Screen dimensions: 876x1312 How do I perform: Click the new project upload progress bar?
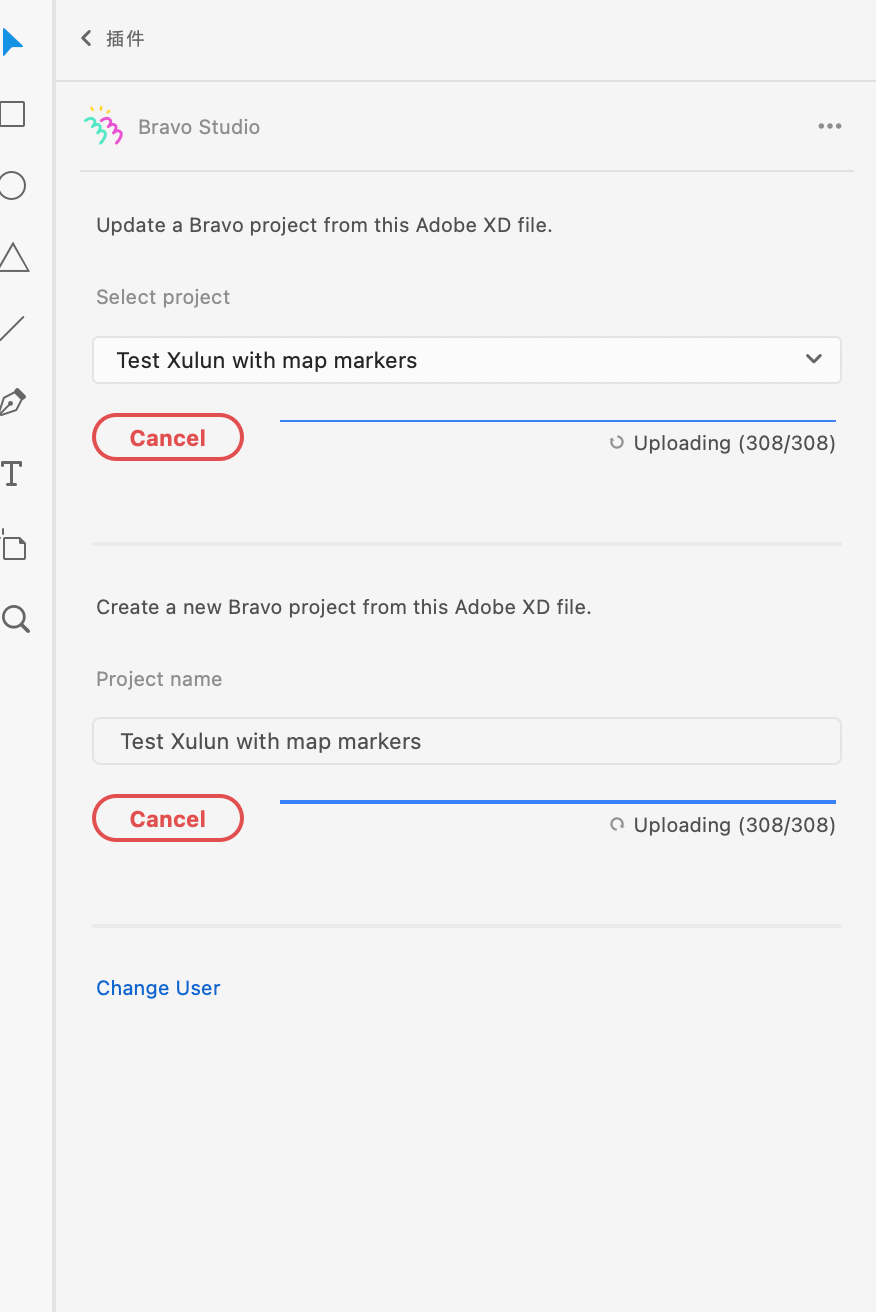[x=558, y=802]
